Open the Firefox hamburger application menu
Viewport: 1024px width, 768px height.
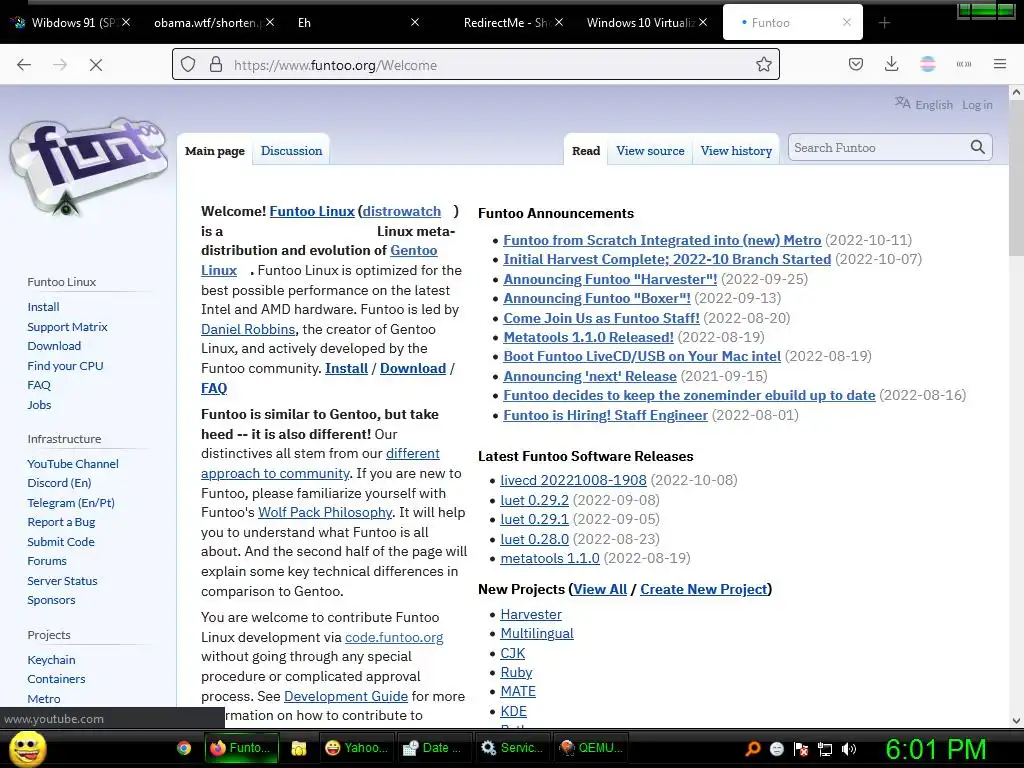[x=1000, y=64]
